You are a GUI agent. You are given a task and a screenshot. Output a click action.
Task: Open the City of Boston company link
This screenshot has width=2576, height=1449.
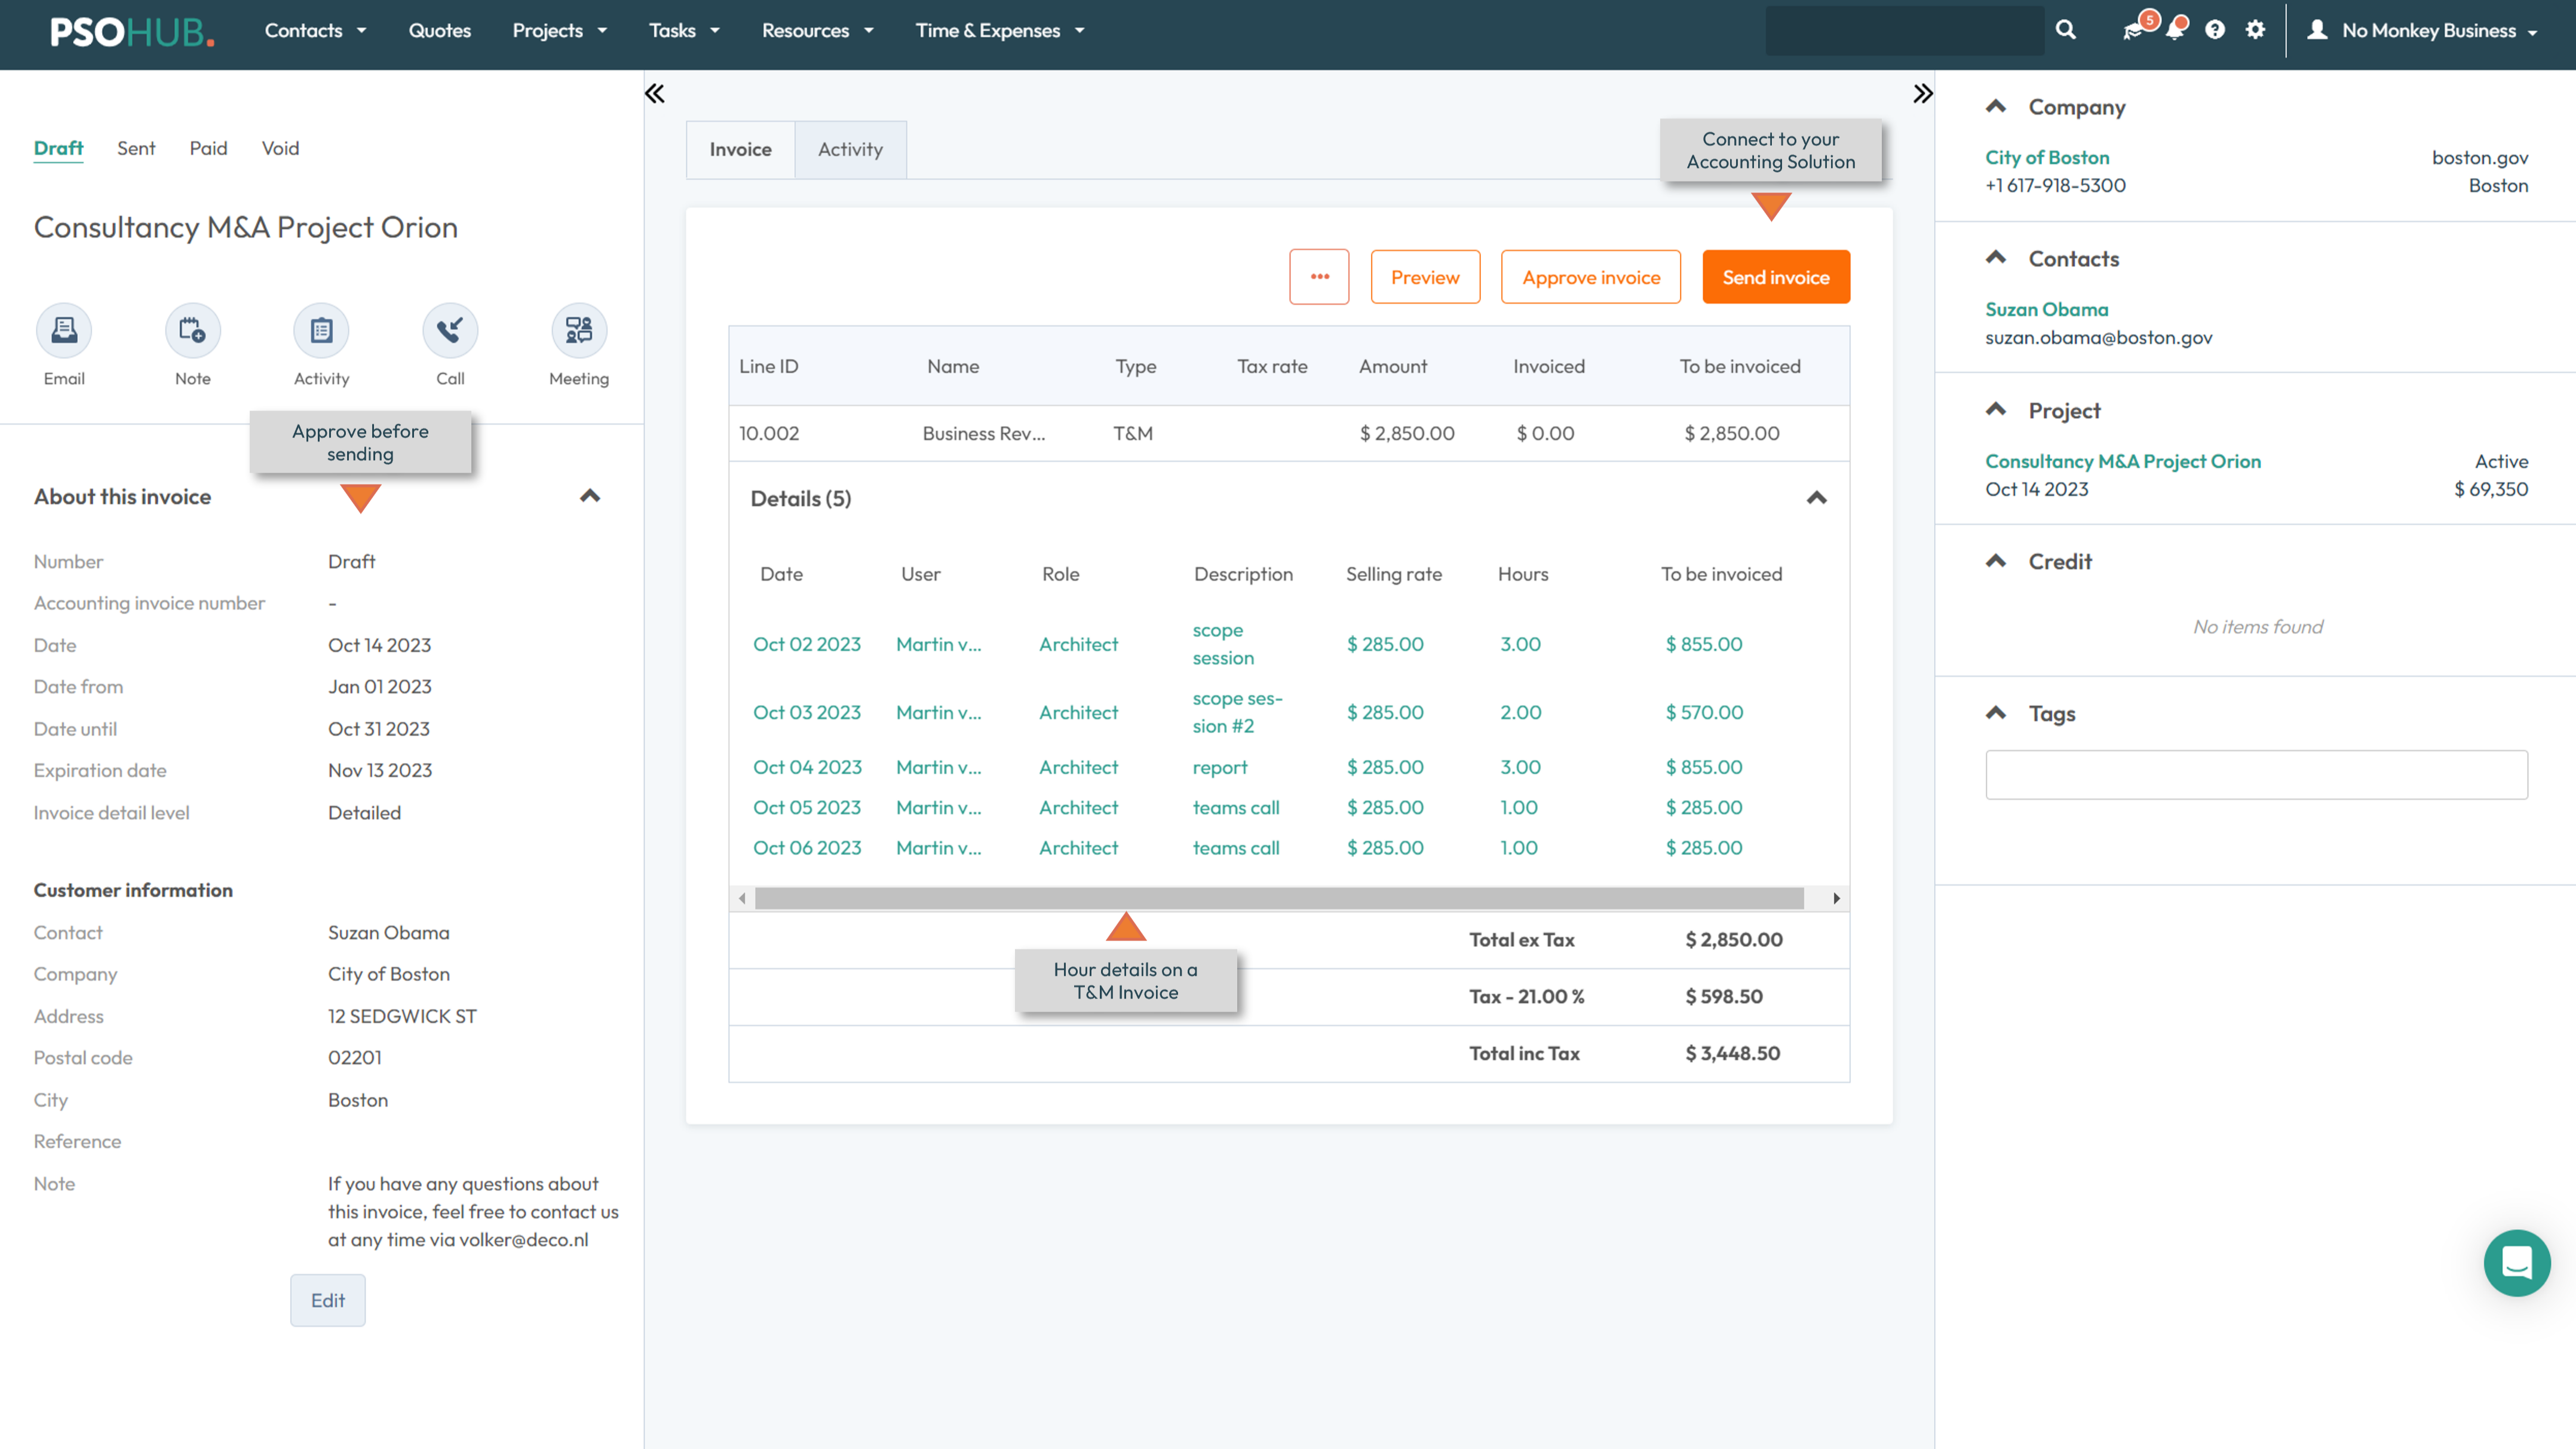[x=2047, y=157]
